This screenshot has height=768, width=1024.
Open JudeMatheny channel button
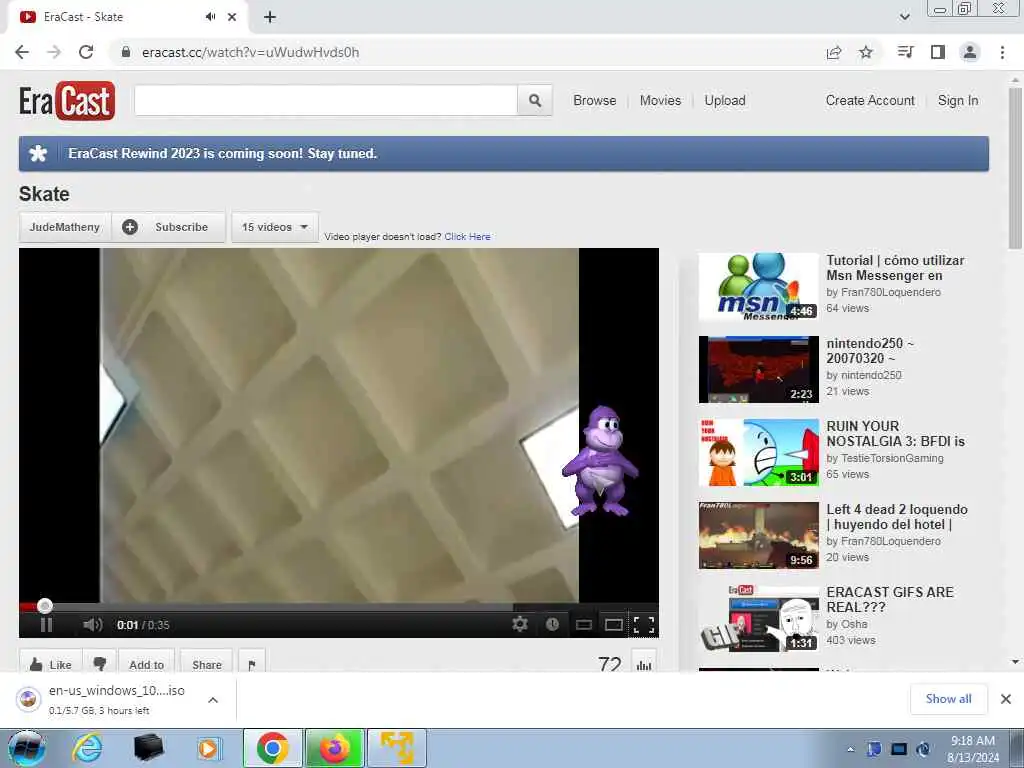coord(65,227)
